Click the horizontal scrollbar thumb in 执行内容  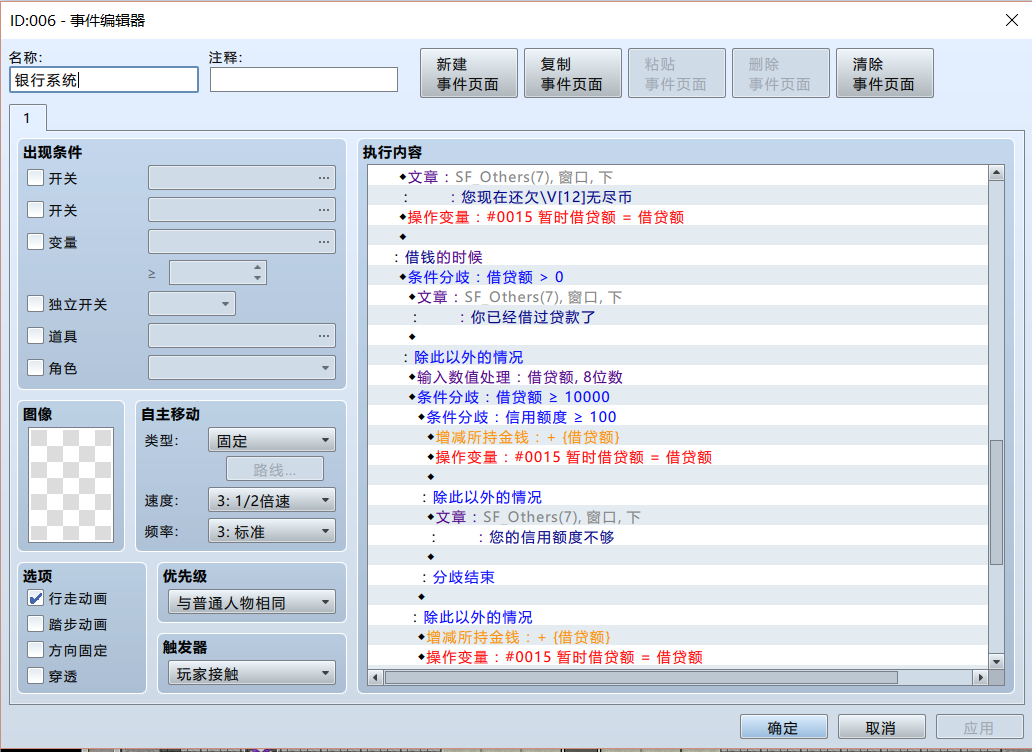tap(642, 677)
